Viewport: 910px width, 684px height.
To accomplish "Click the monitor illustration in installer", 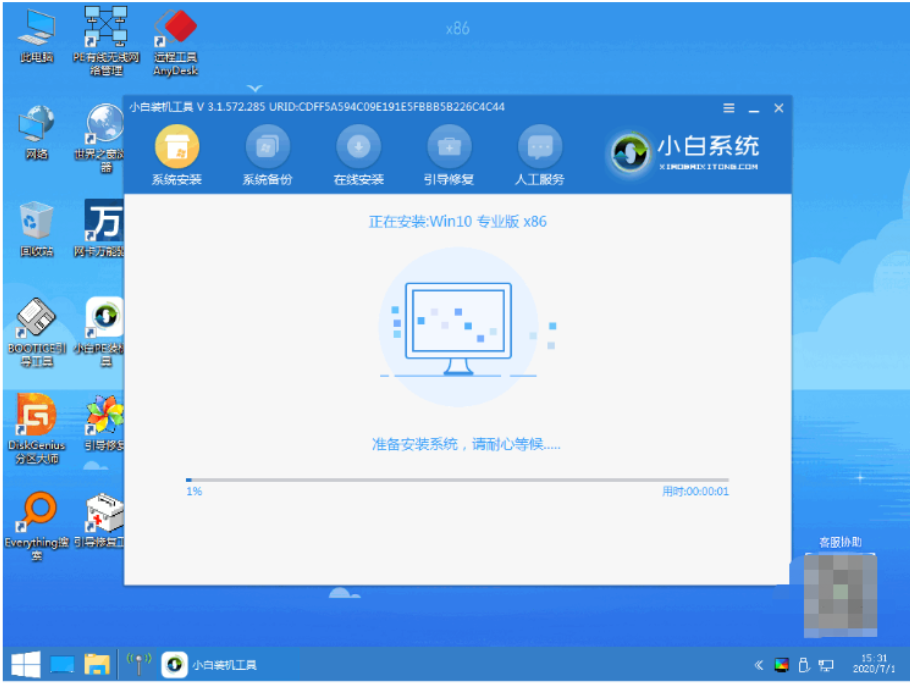I will (x=458, y=328).
